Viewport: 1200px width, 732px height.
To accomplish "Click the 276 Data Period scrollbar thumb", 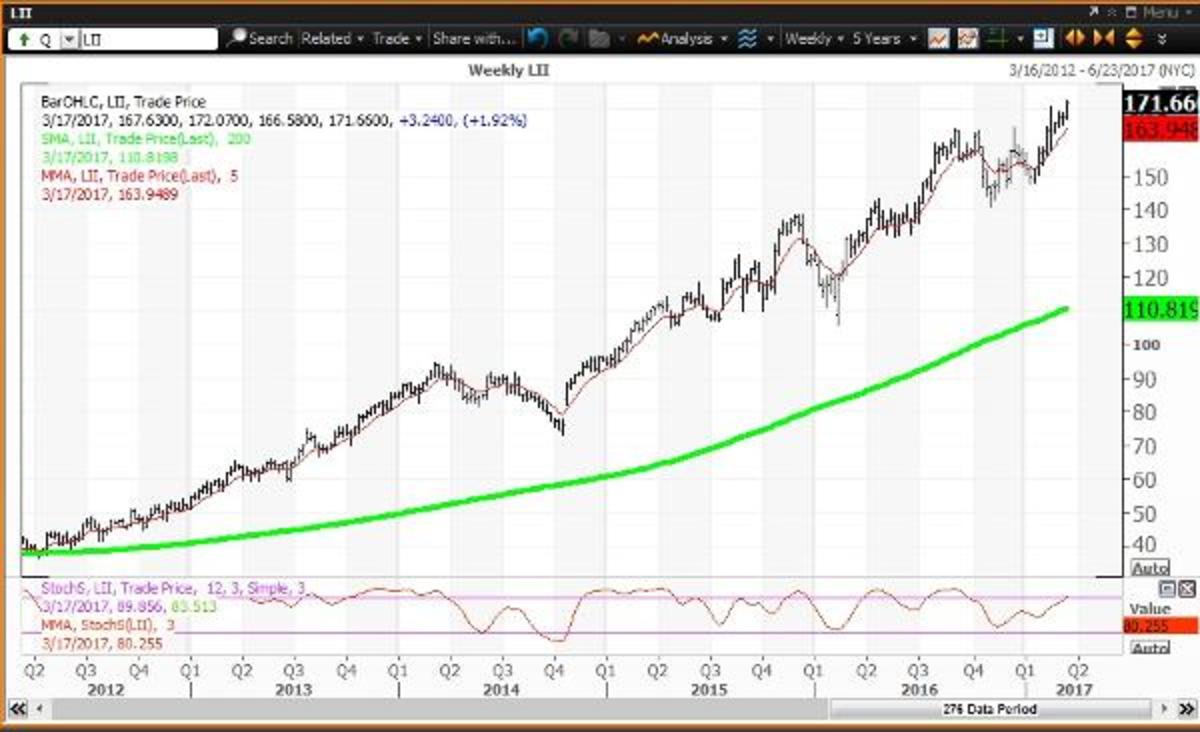I will click(990, 709).
